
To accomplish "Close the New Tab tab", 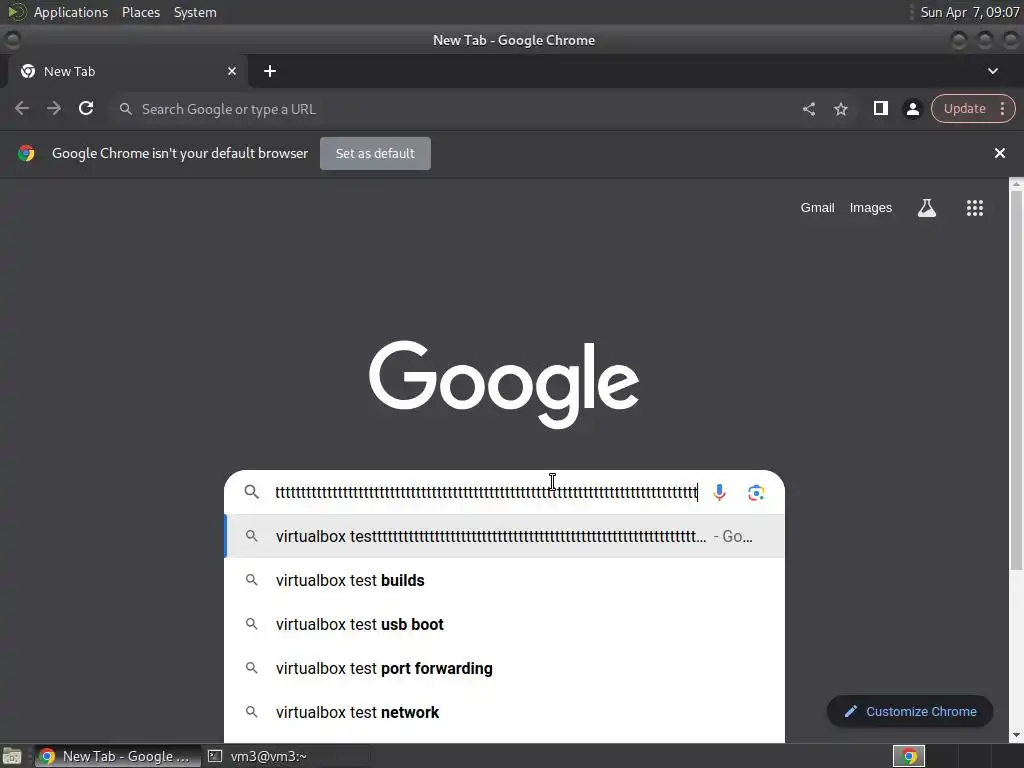I will pos(232,71).
